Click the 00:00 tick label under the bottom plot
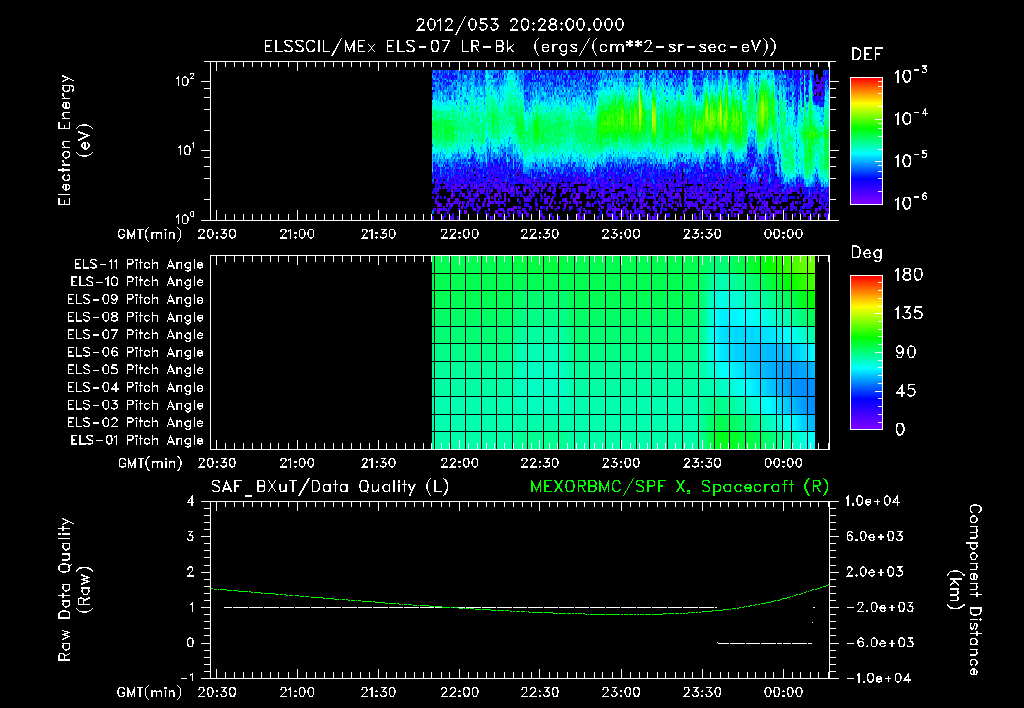1024x708 pixels. click(x=783, y=692)
